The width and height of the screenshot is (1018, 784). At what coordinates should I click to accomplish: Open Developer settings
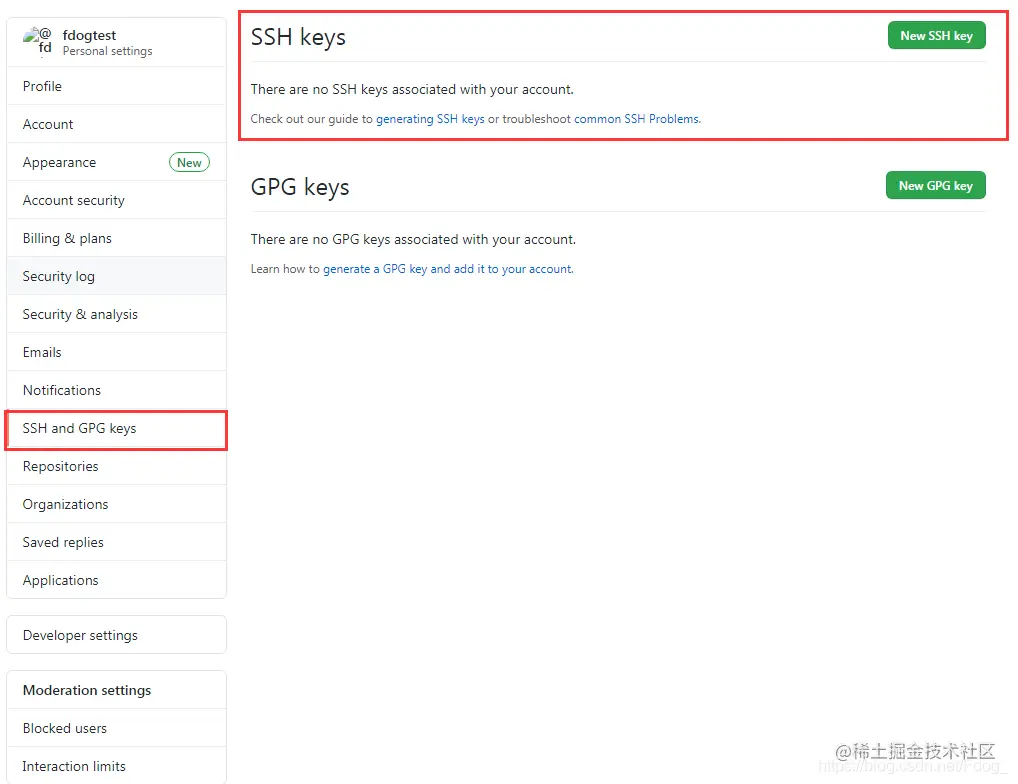click(117, 635)
